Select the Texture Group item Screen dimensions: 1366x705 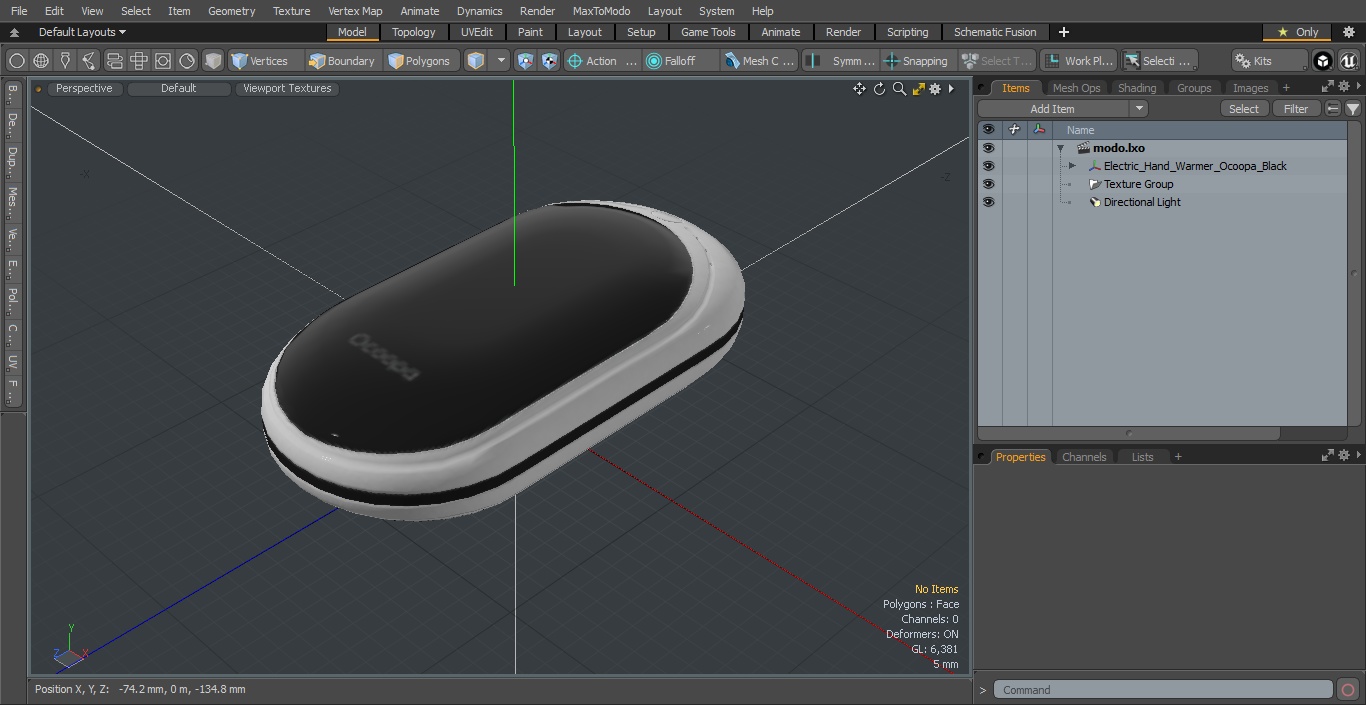1138,184
